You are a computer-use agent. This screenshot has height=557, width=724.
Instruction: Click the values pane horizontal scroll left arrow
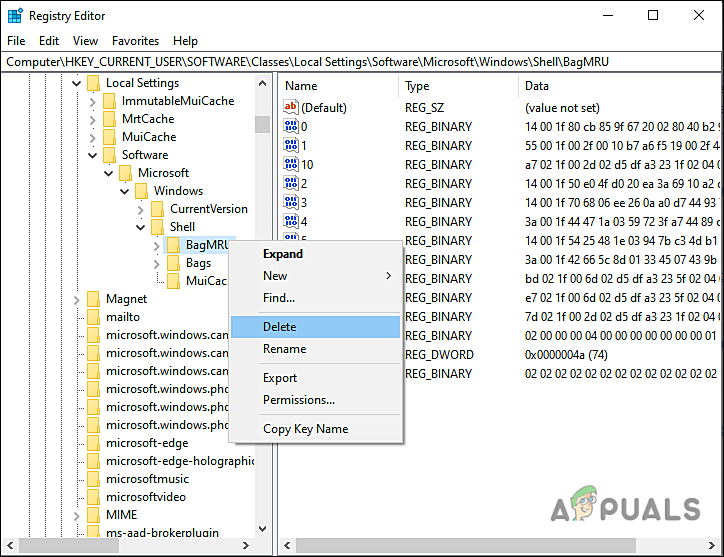point(287,545)
